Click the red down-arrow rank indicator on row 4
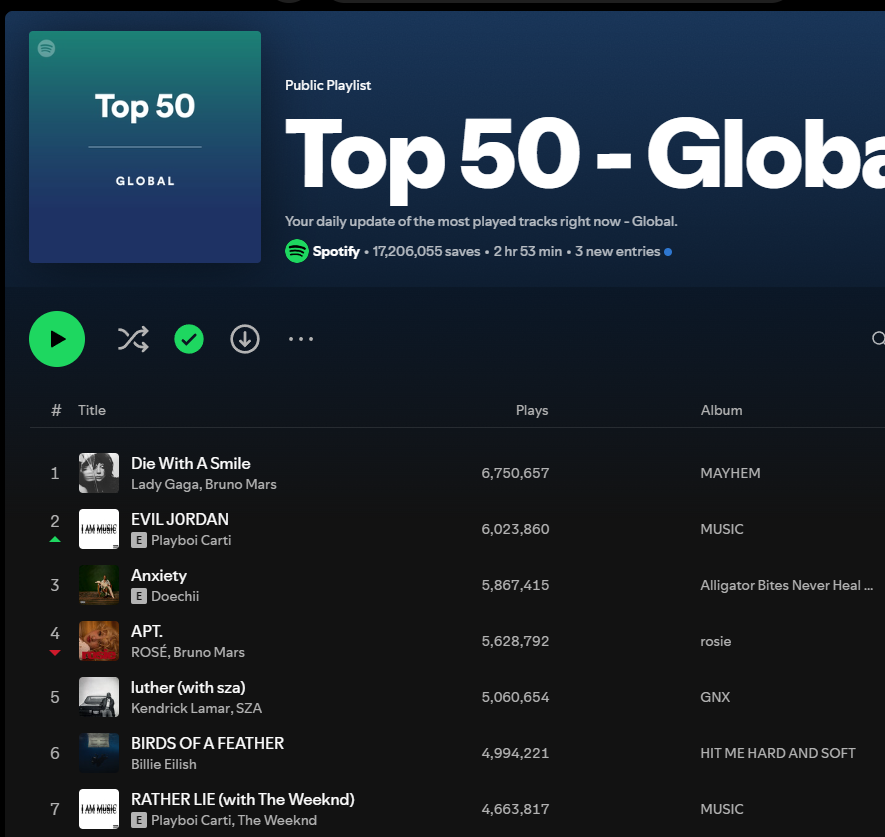Screen dimensions: 885x837 (x=55, y=652)
